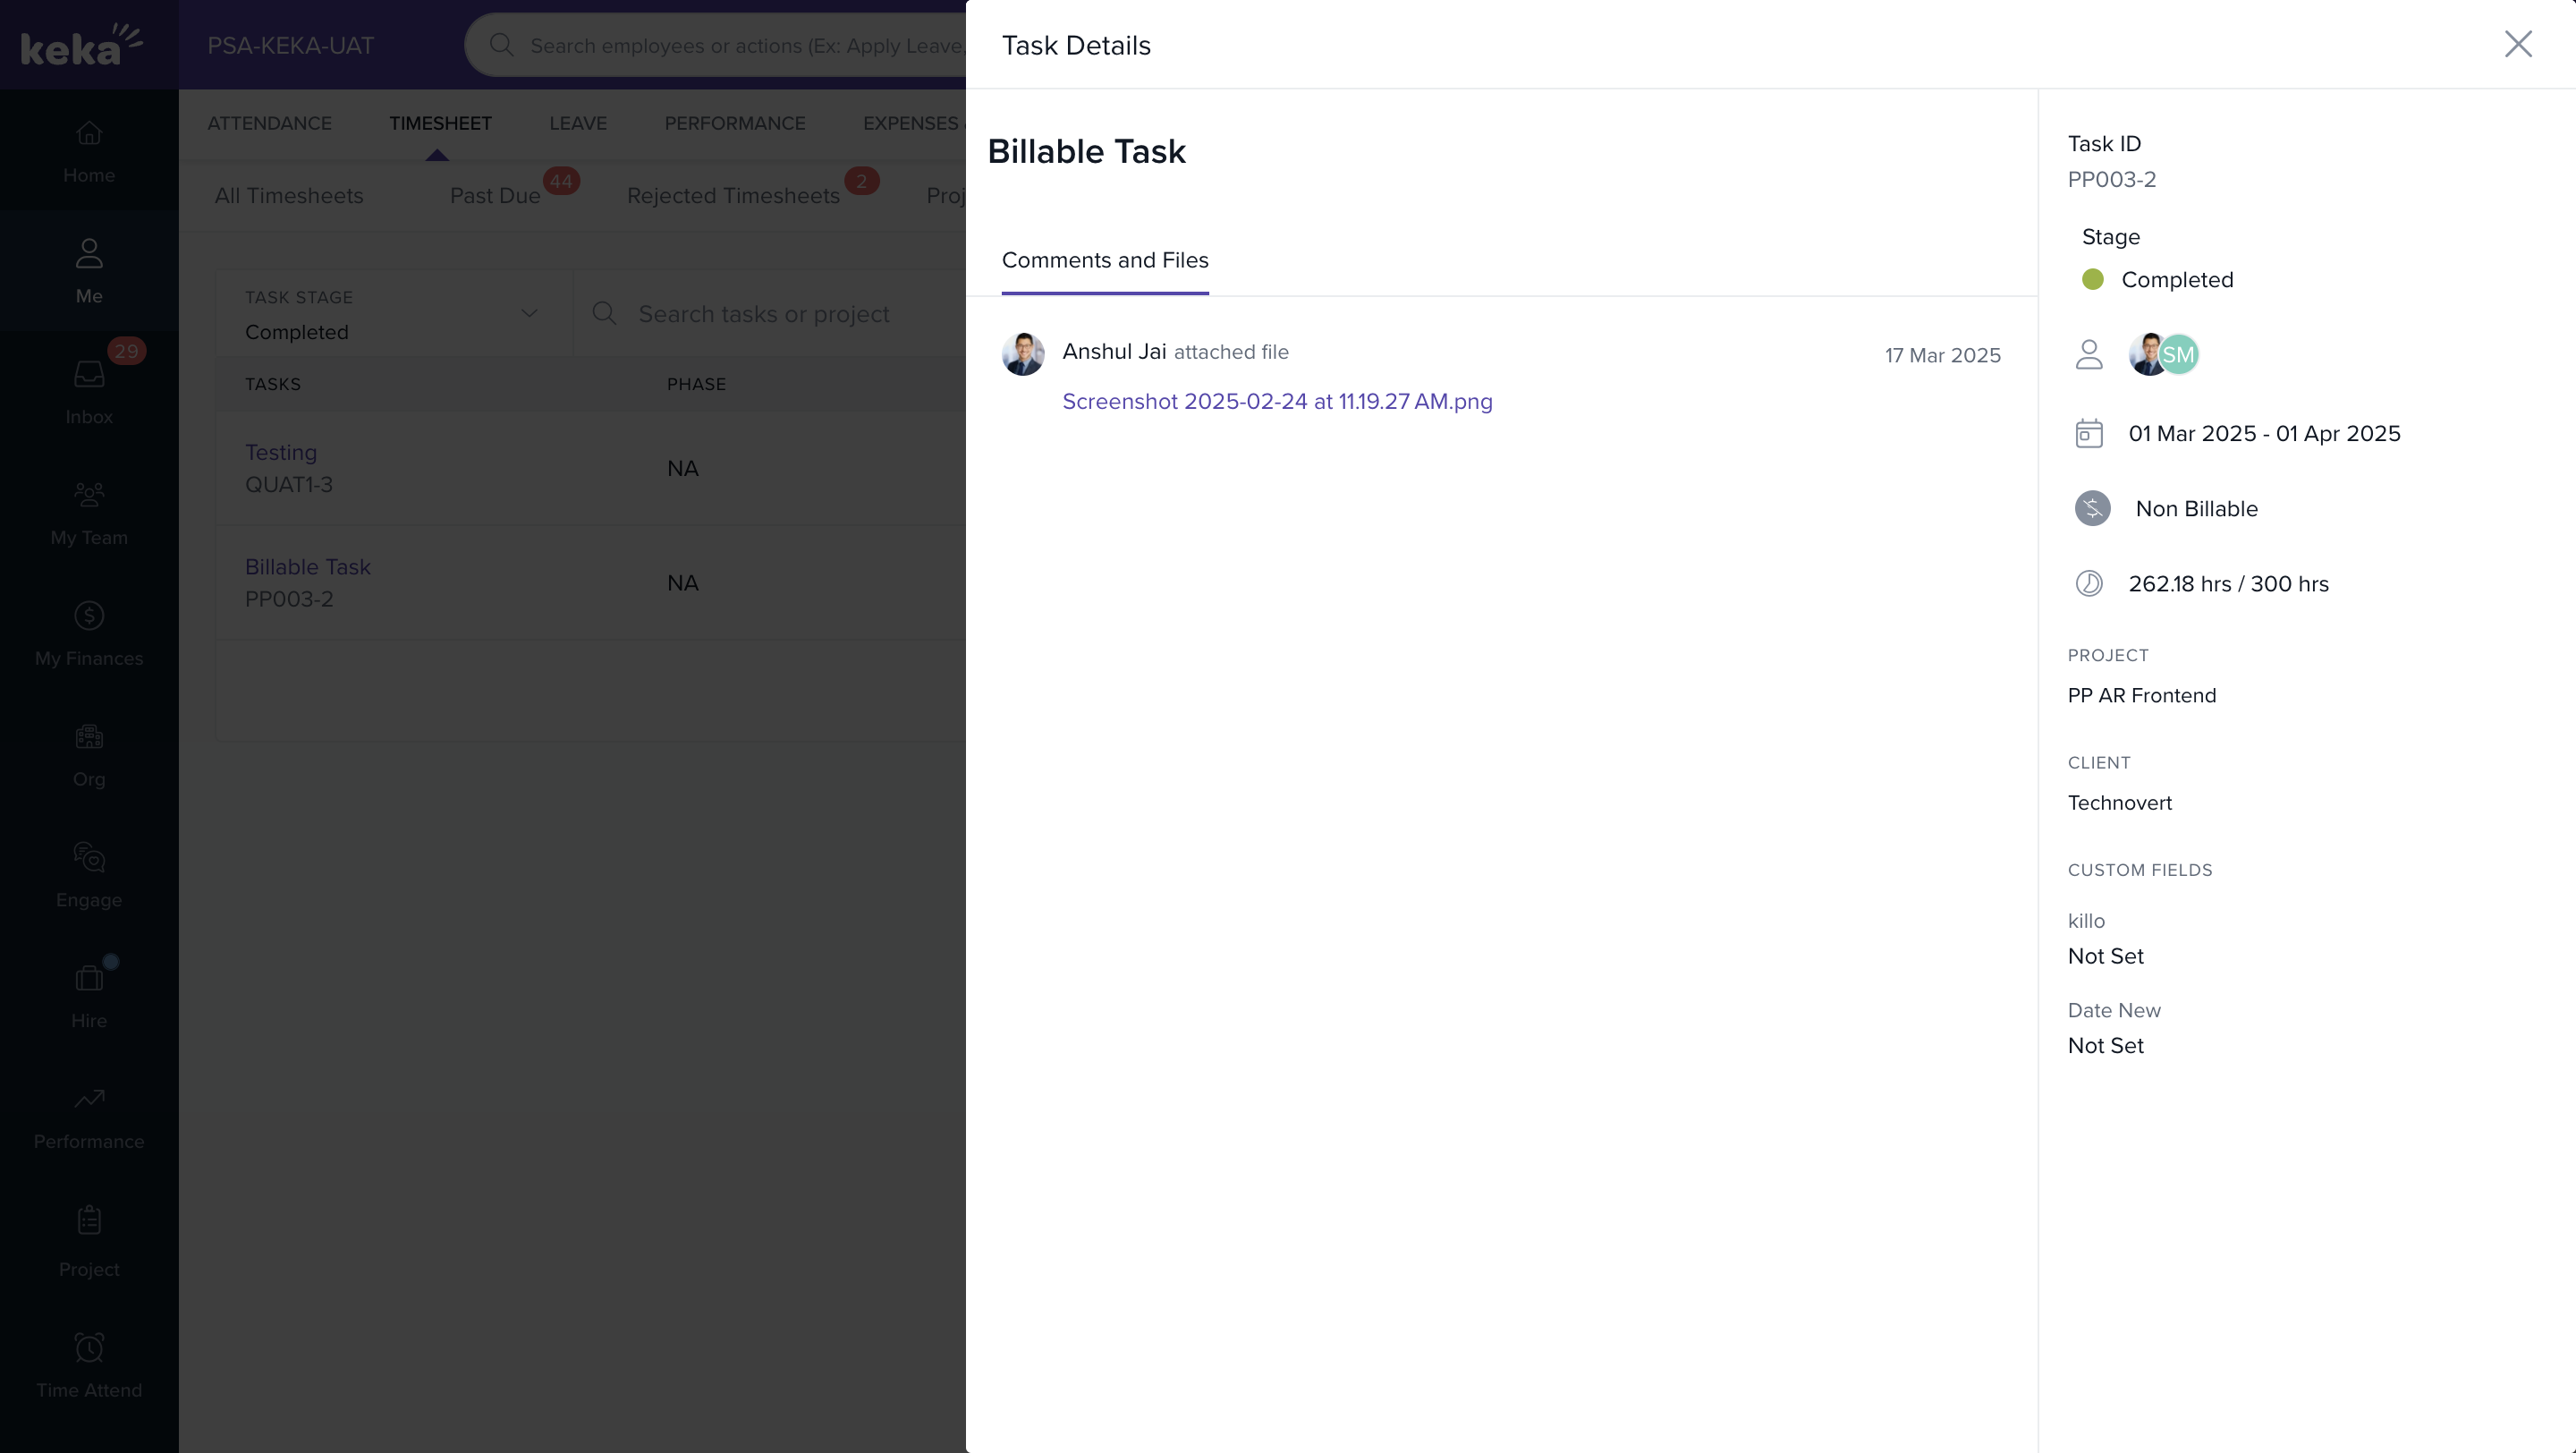The image size is (2576, 1453).
Task: Click the SM assignee avatar
Action: coord(2180,354)
